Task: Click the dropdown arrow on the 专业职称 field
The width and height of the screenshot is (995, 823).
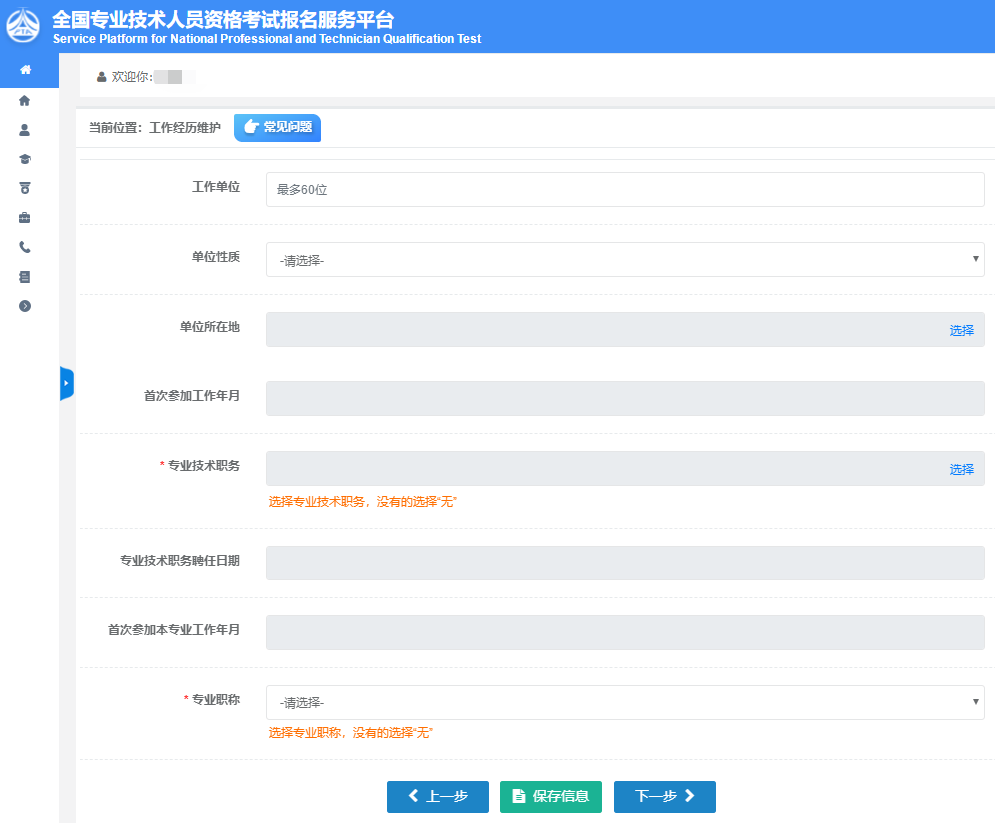Action: coord(976,701)
